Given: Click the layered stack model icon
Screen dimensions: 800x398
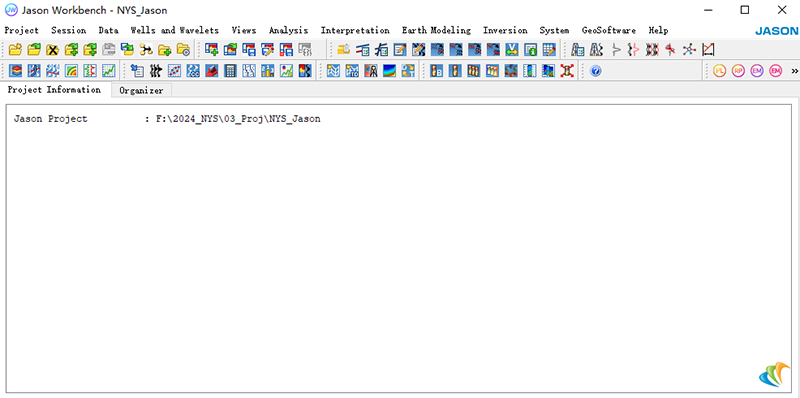Looking at the screenshot, I should [15, 70].
